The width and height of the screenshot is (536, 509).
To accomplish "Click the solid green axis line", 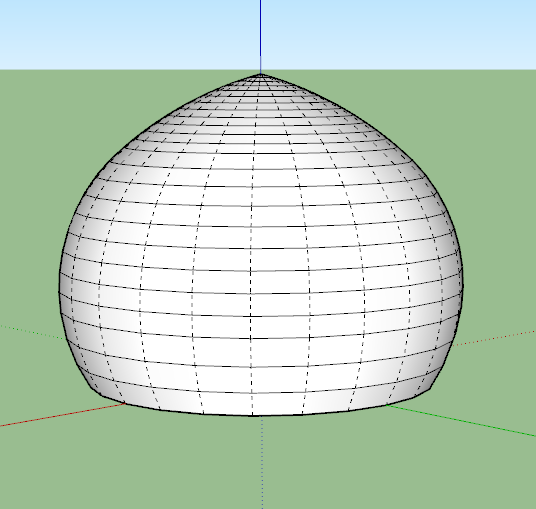I will pyautogui.click(x=461, y=421).
